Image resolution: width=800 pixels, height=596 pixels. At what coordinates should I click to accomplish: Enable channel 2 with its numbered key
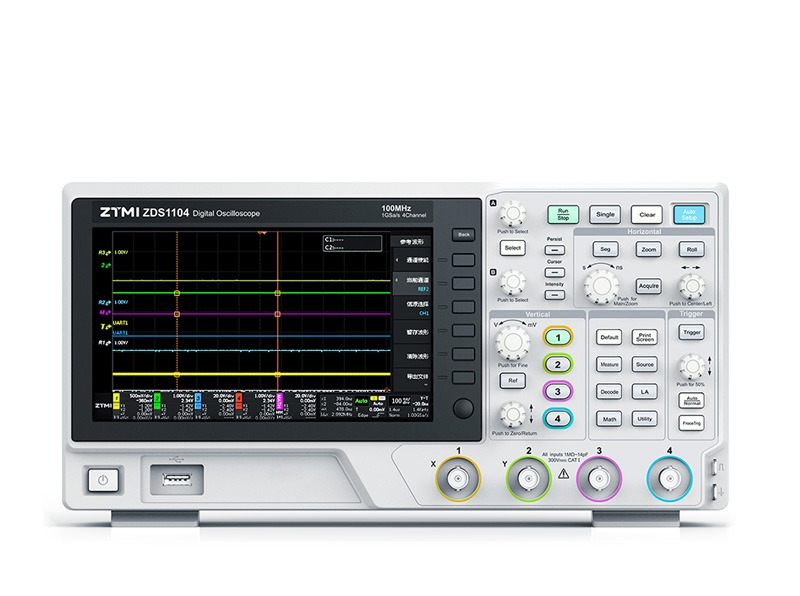coord(558,361)
